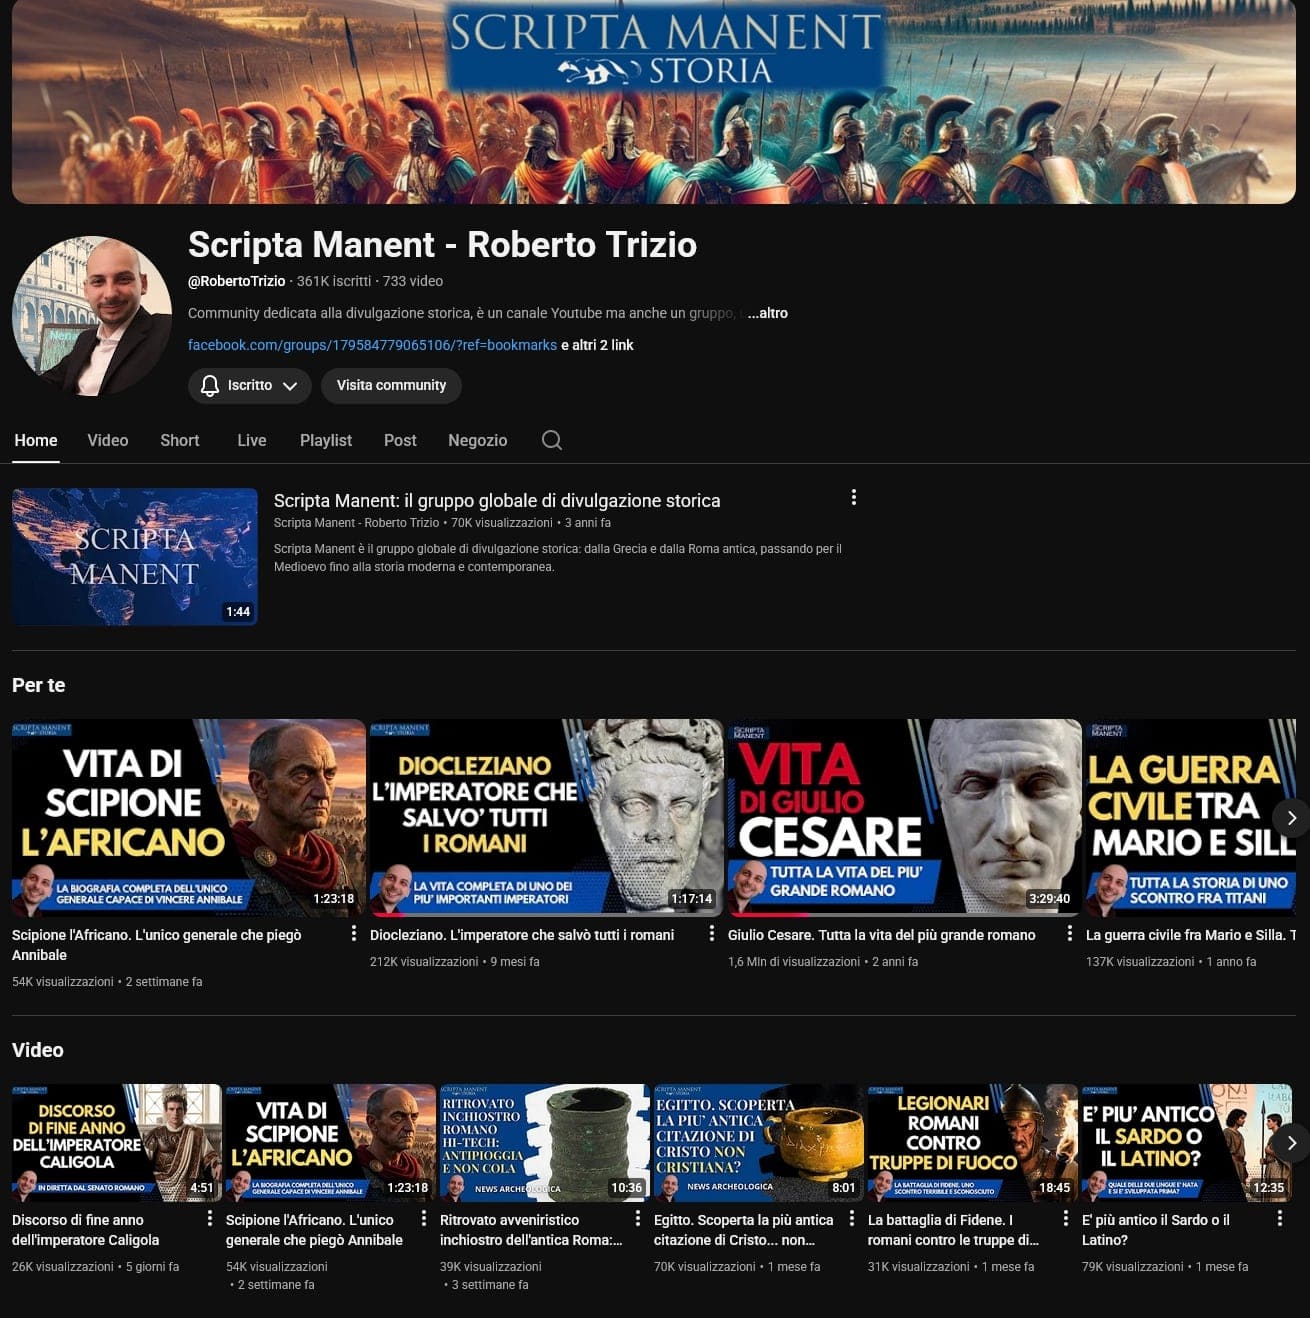Open the Facebook group link
1310x1318 pixels.
click(371, 344)
